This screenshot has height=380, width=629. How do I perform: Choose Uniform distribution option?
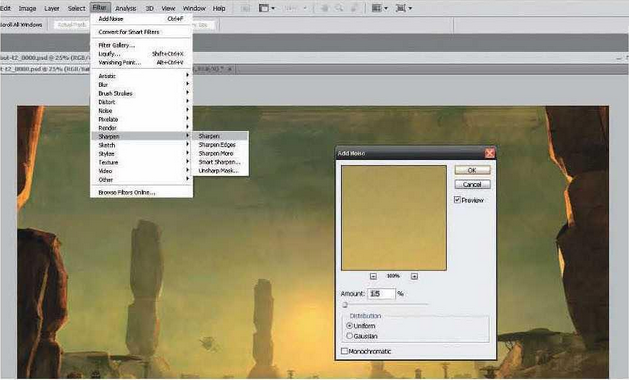click(349, 325)
